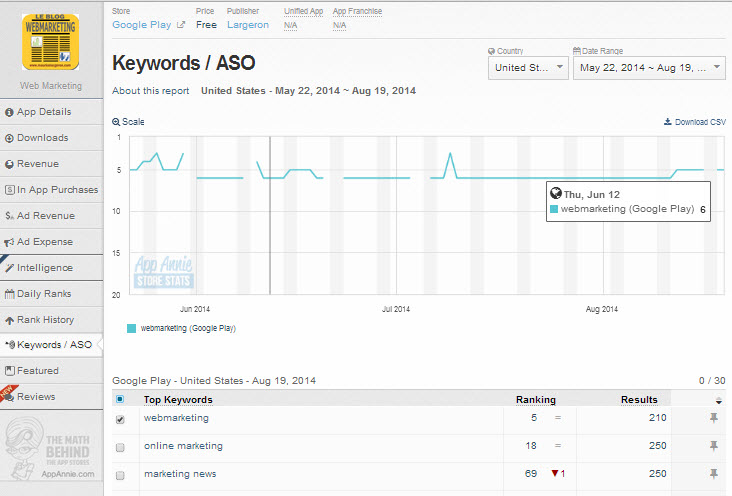Click the In App Purchases icon
The width and height of the screenshot is (732, 496).
9,190
